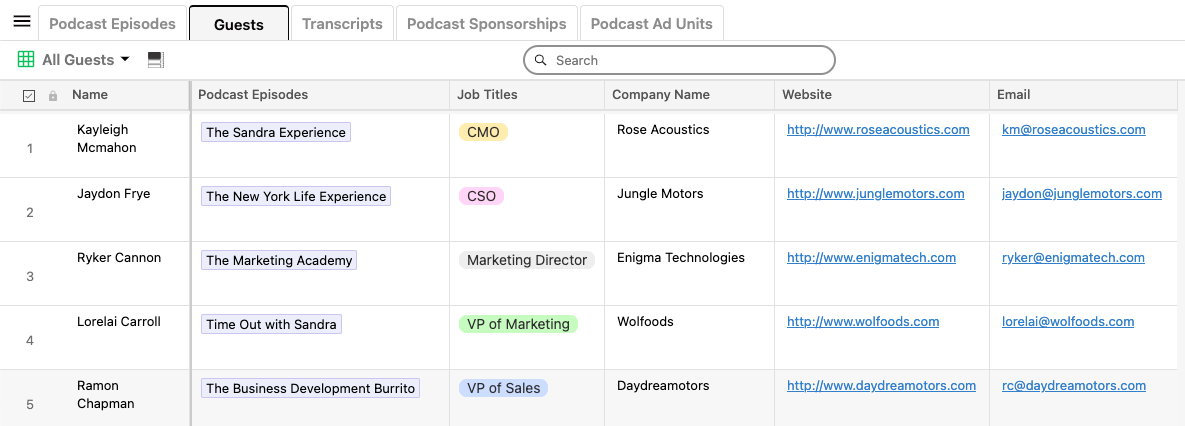The image size is (1185, 426).
Task: Open the hamburger menu
Action: tap(21, 21)
